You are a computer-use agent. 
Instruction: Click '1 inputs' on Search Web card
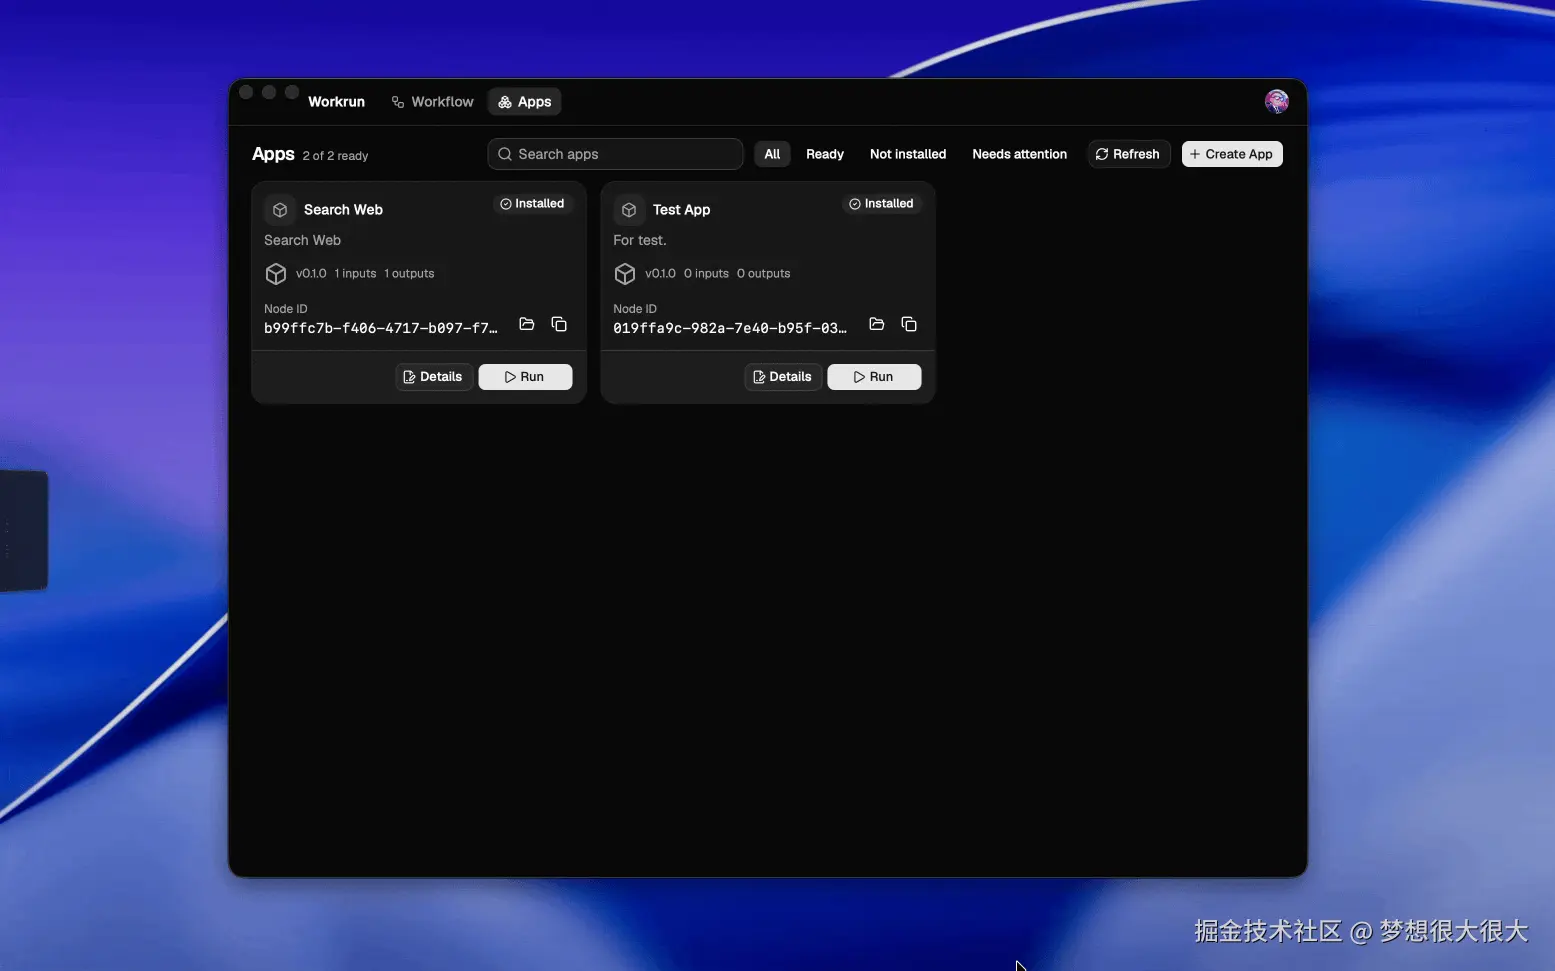pos(355,274)
